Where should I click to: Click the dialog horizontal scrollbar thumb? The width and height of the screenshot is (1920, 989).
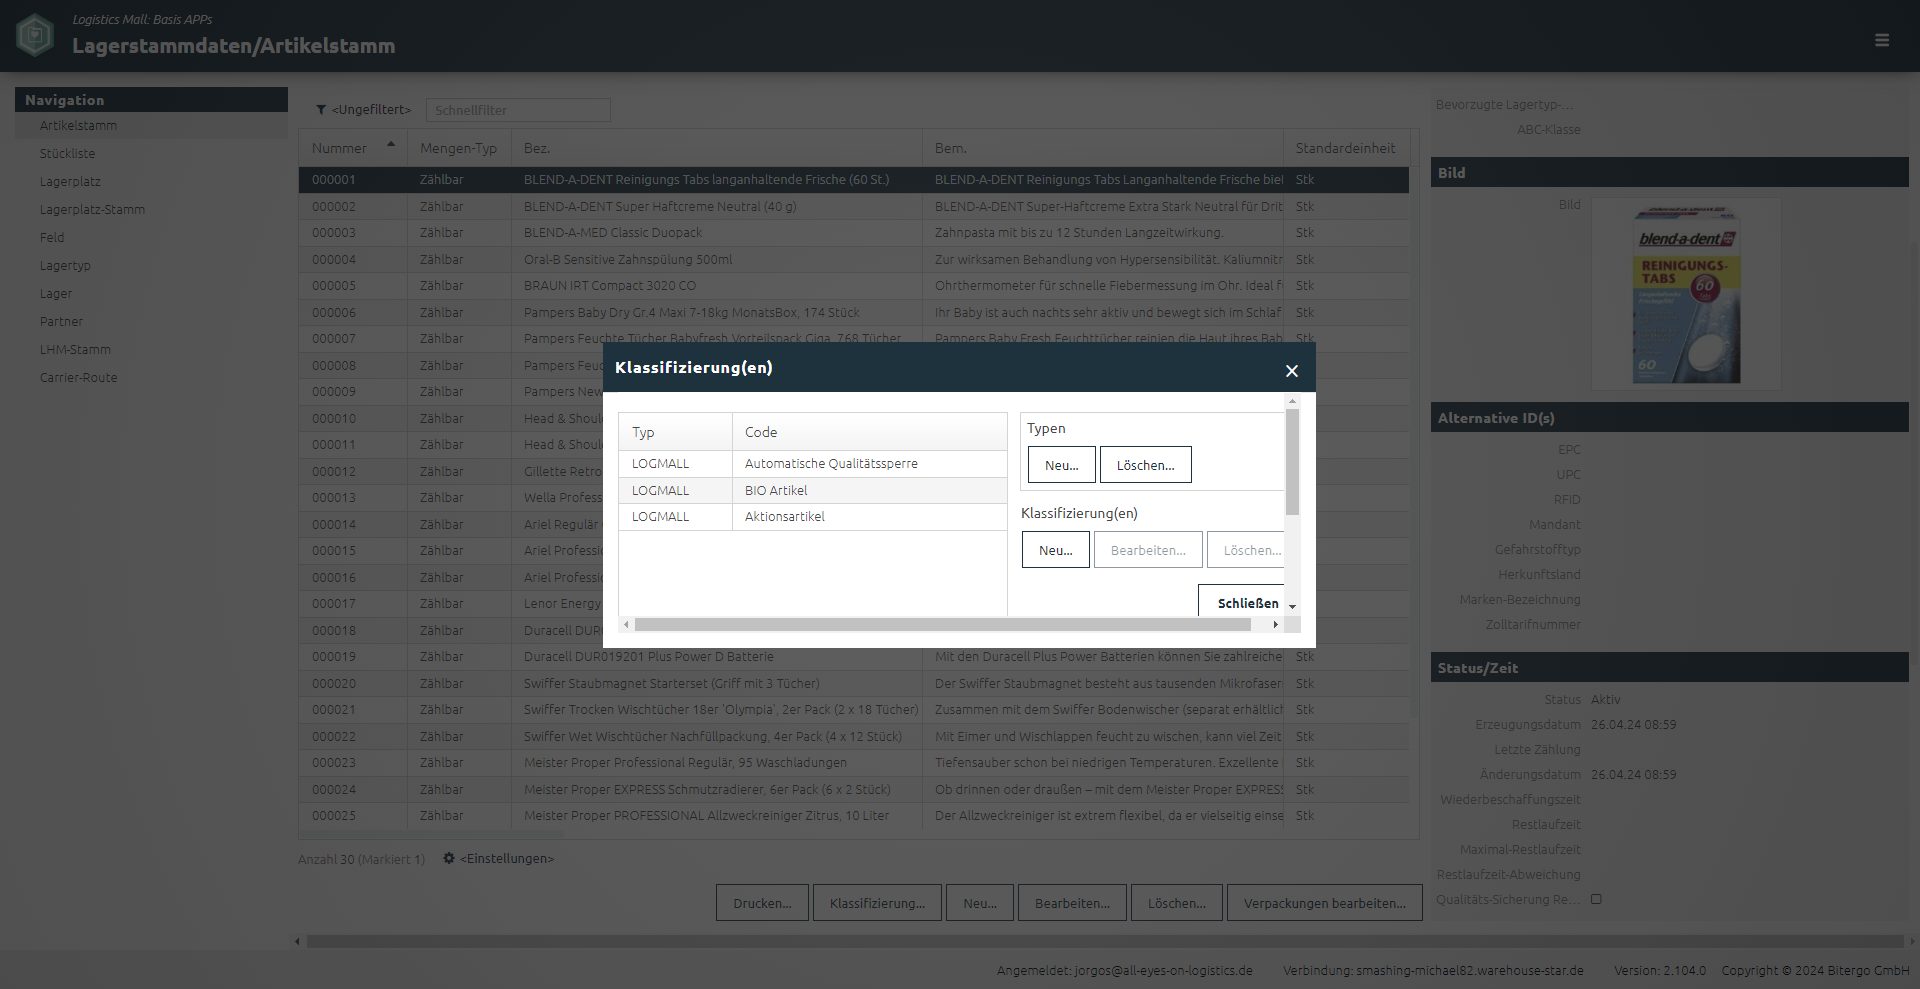942,625
